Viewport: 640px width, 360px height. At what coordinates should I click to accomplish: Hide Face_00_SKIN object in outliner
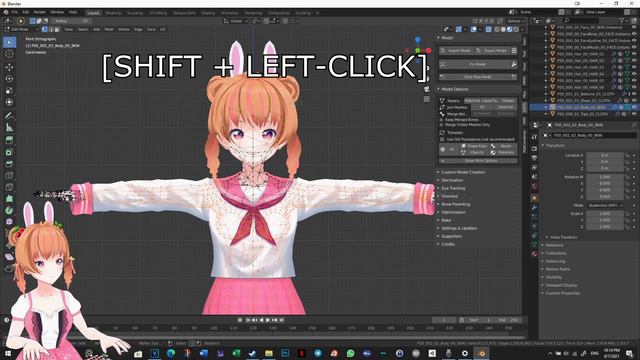click(634, 27)
